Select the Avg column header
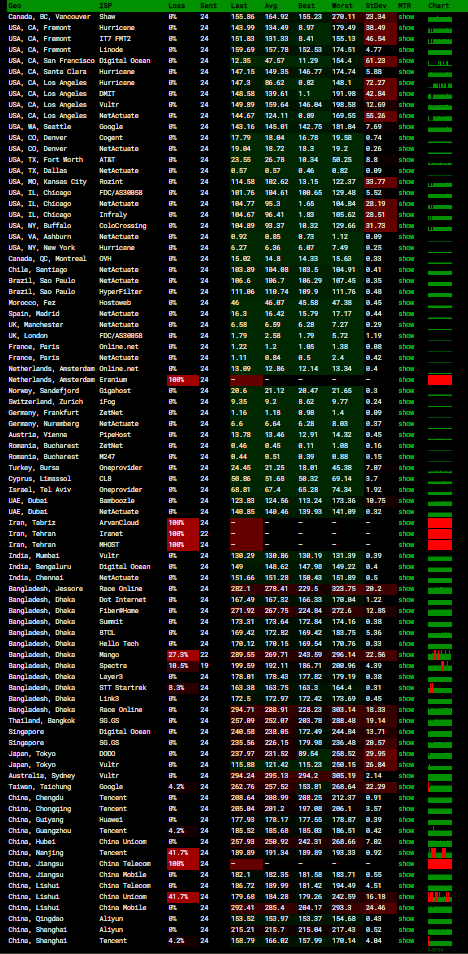Viewport: 468px width, 954px height. click(270, 5)
